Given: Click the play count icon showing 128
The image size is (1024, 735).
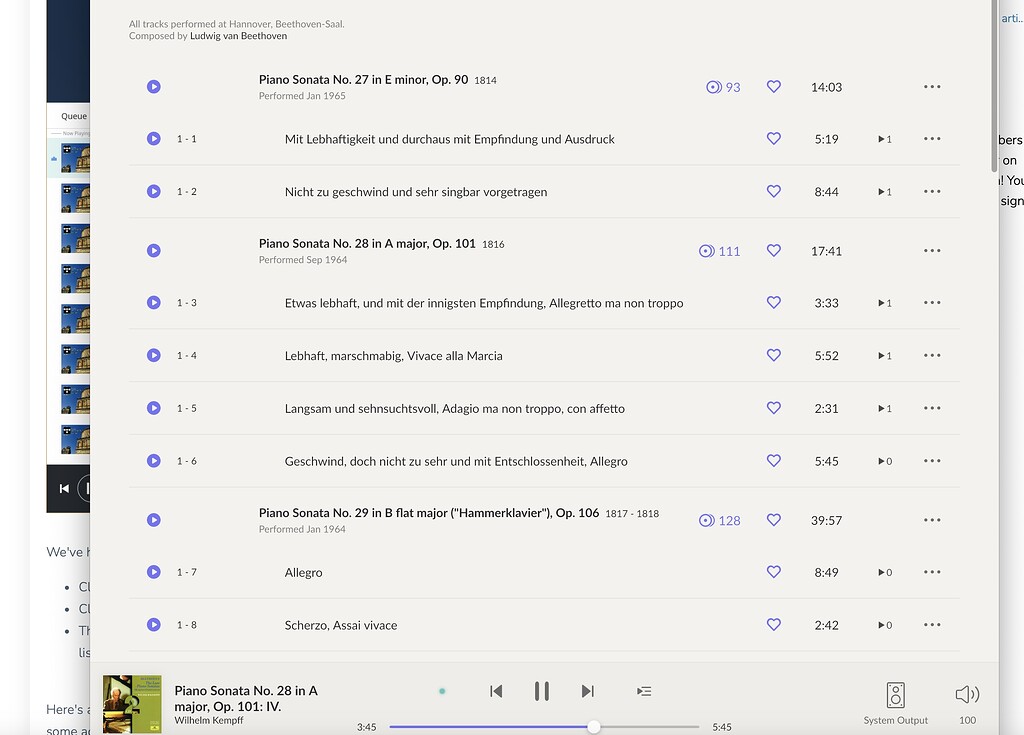Looking at the screenshot, I should tap(705, 519).
